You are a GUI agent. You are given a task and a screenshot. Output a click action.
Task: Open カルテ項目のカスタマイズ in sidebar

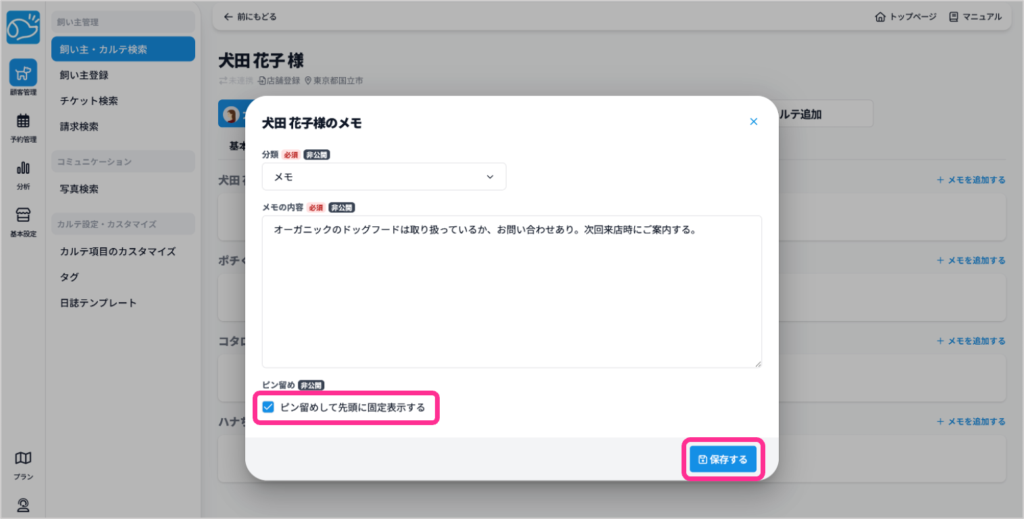pyautogui.click(x=117, y=251)
